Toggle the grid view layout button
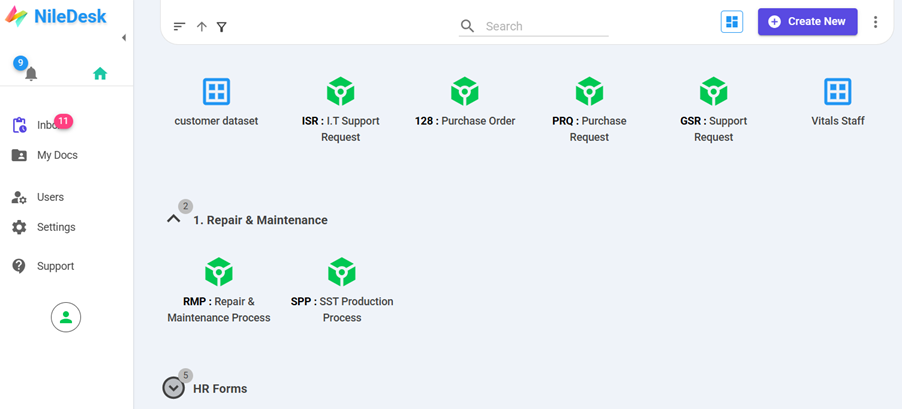The width and height of the screenshot is (902, 409). click(x=732, y=22)
